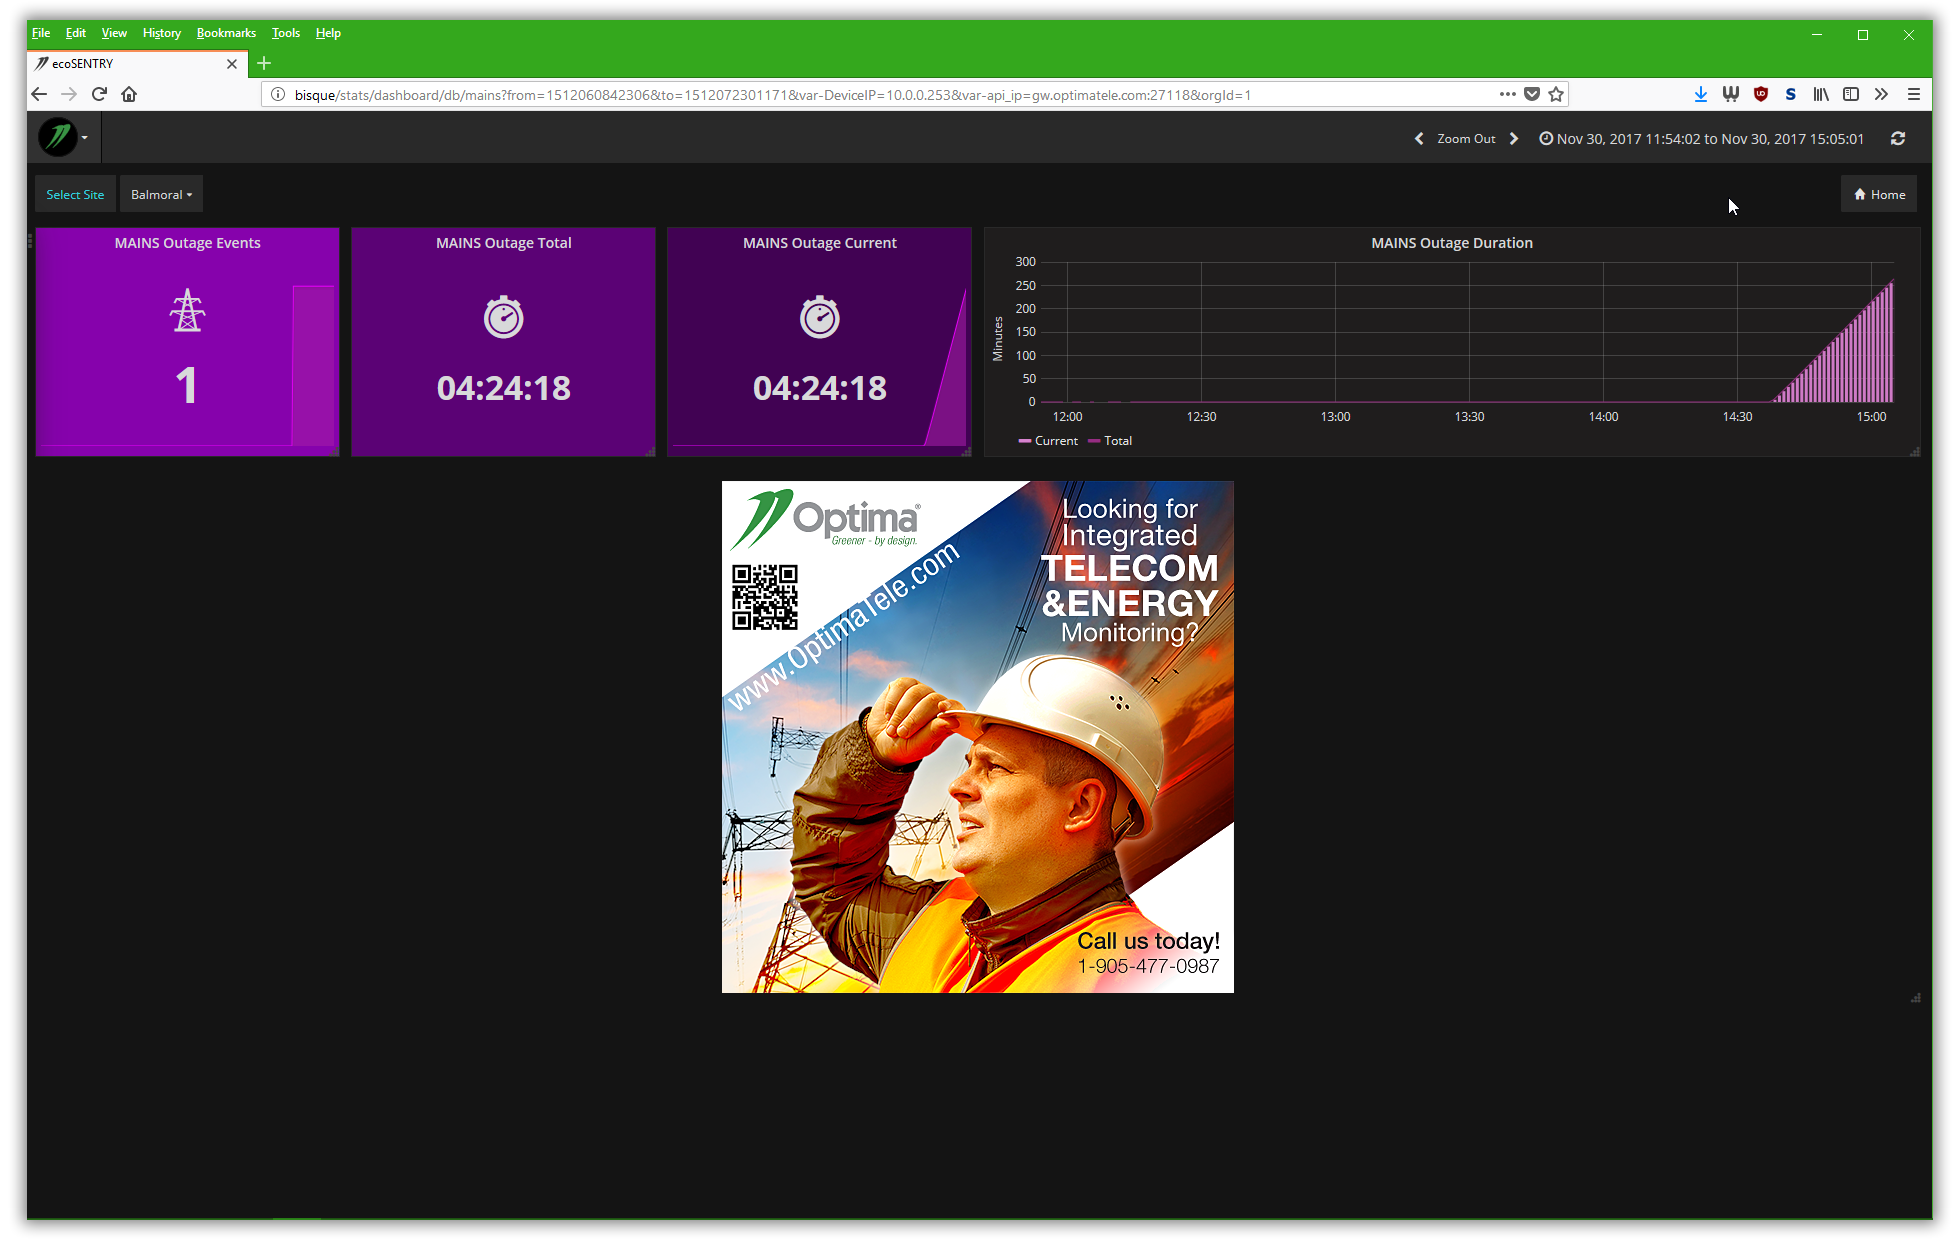1960x1240 pixels.
Task: Open the Library bookshelf icon
Action: click(1821, 94)
